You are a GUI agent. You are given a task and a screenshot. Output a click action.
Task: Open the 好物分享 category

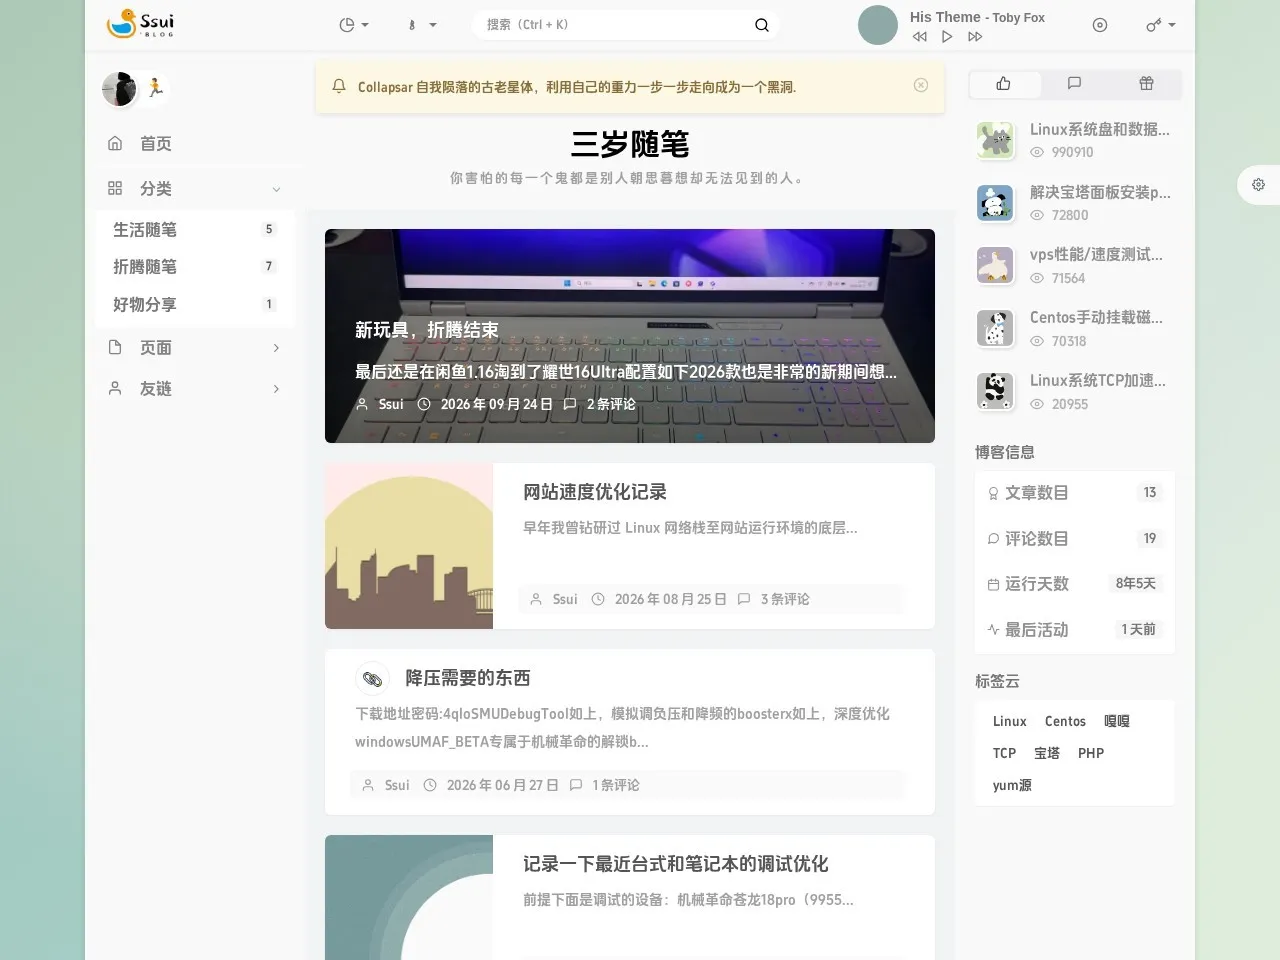pos(195,305)
